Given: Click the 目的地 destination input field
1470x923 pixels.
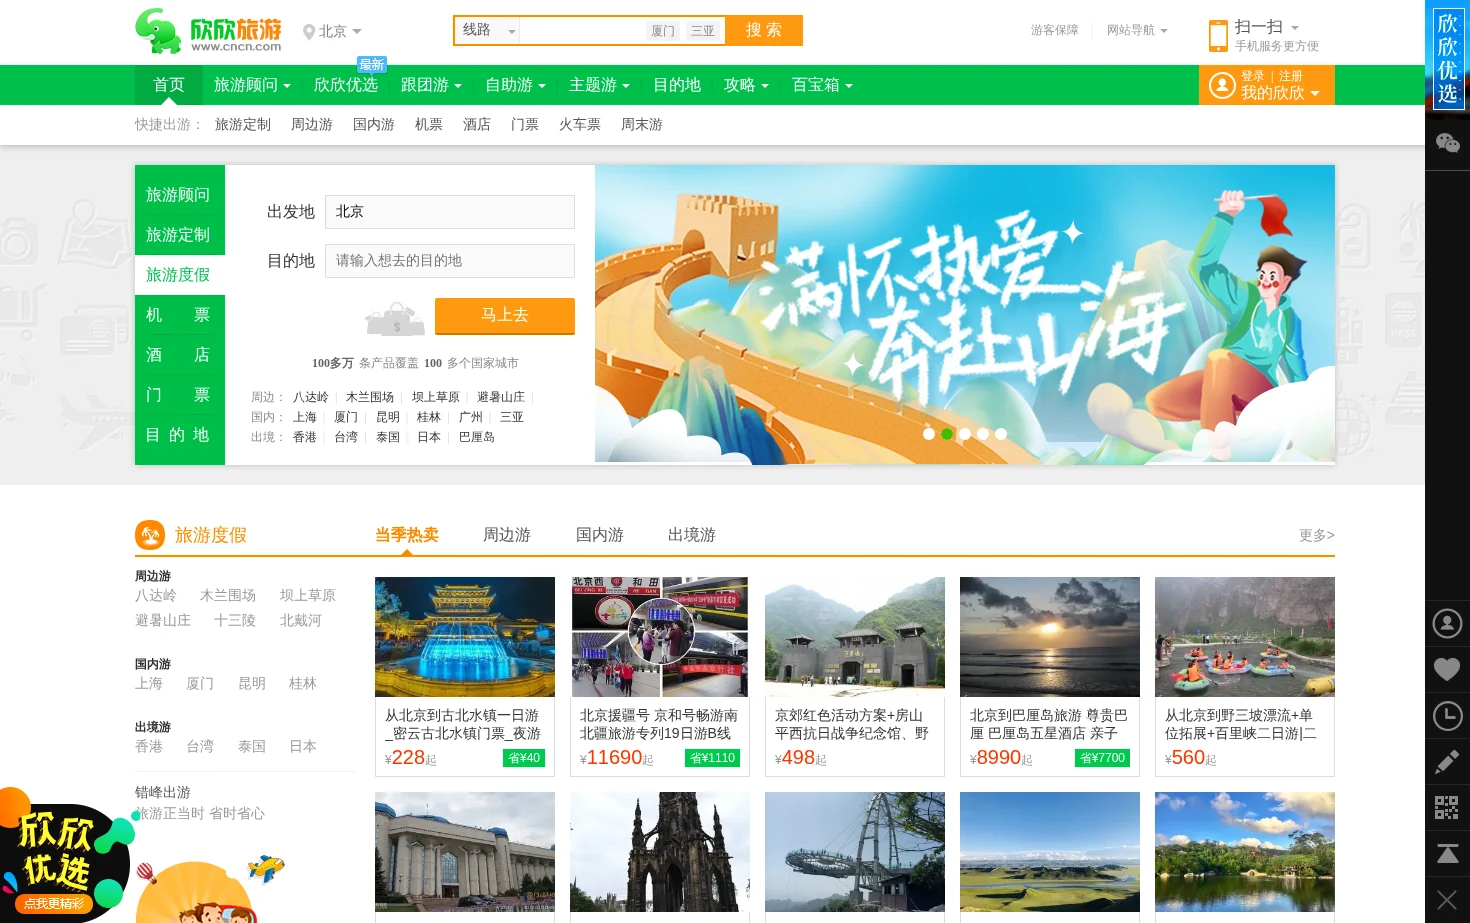Looking at the screenshot, I should click(x=450, y=261).
